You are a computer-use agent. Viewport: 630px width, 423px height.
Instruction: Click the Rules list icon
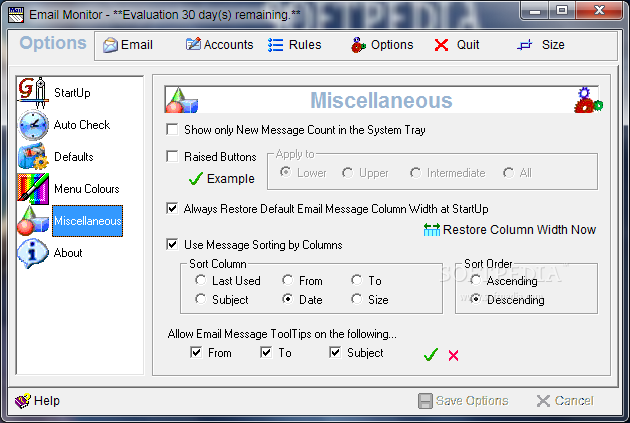(x=276, y=45)
